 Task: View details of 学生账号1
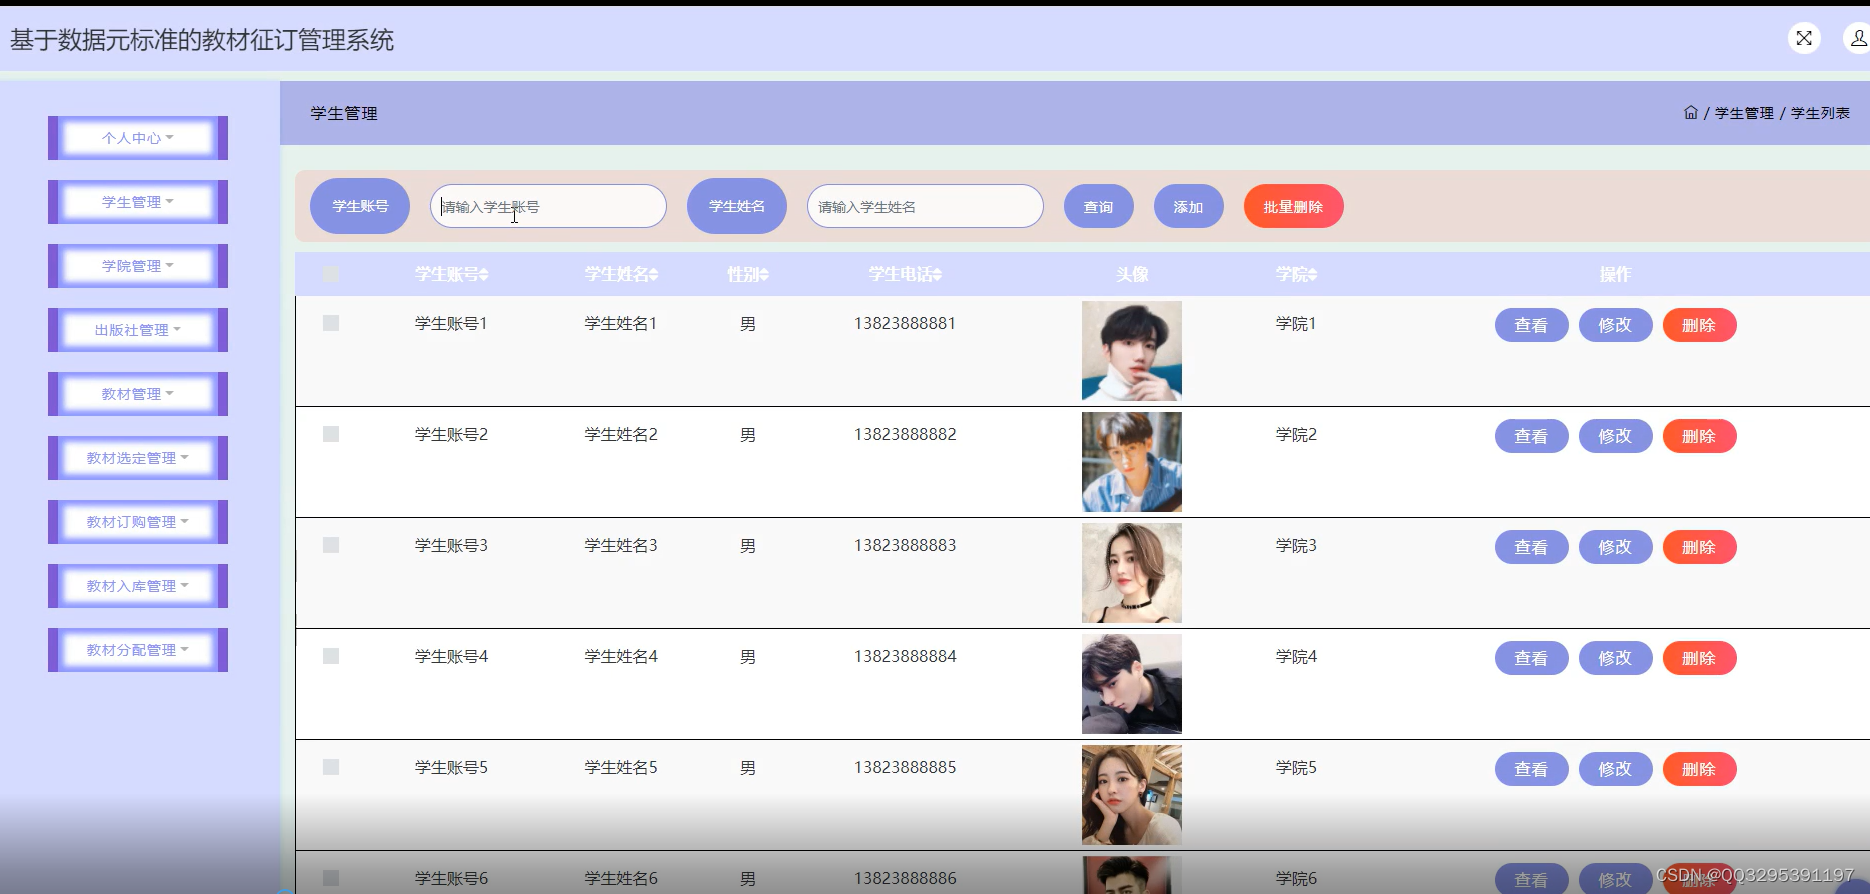click(1531, 325)
